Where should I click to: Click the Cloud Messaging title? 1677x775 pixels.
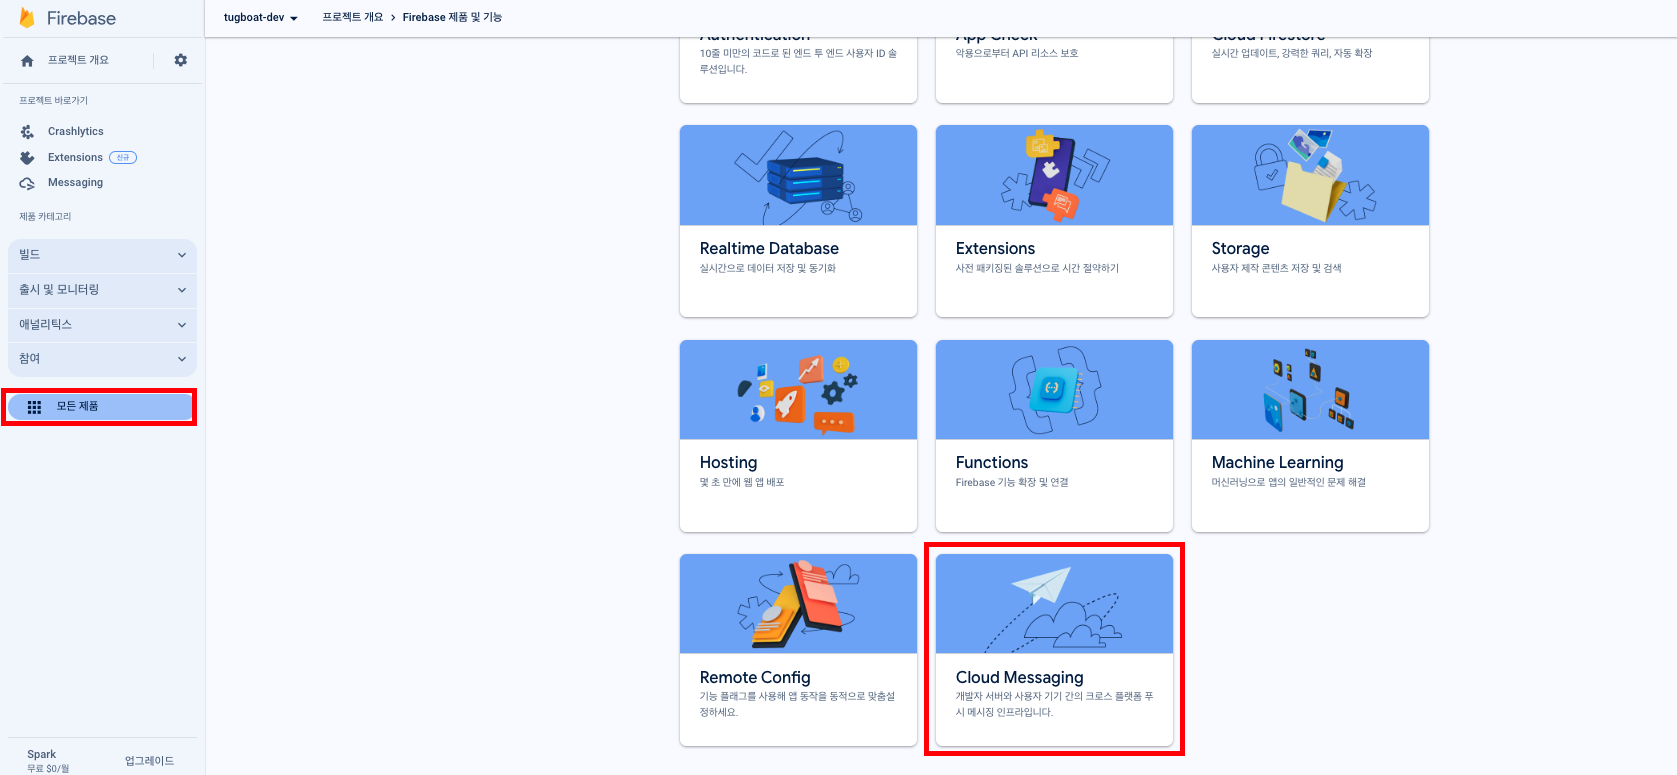[x=1019, y=677]
